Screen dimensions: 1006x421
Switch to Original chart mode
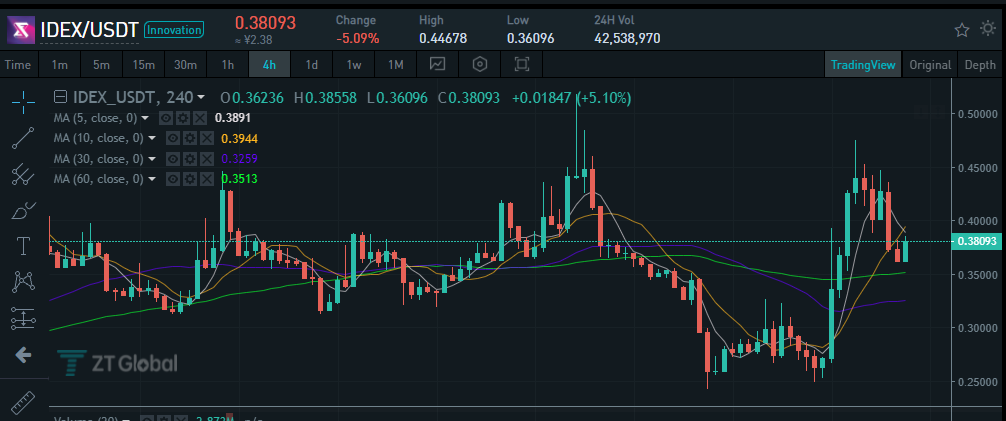pyautogui.click(x=930, y=64)
